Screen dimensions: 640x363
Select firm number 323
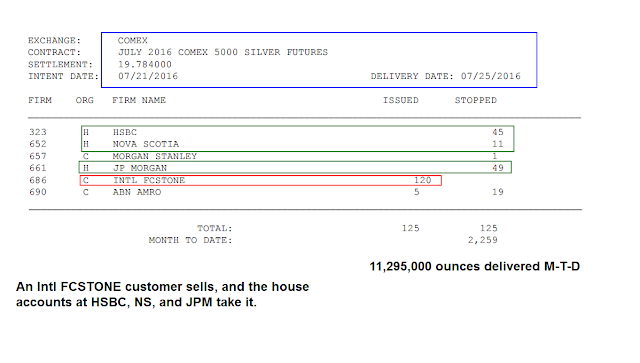(38, 132)
